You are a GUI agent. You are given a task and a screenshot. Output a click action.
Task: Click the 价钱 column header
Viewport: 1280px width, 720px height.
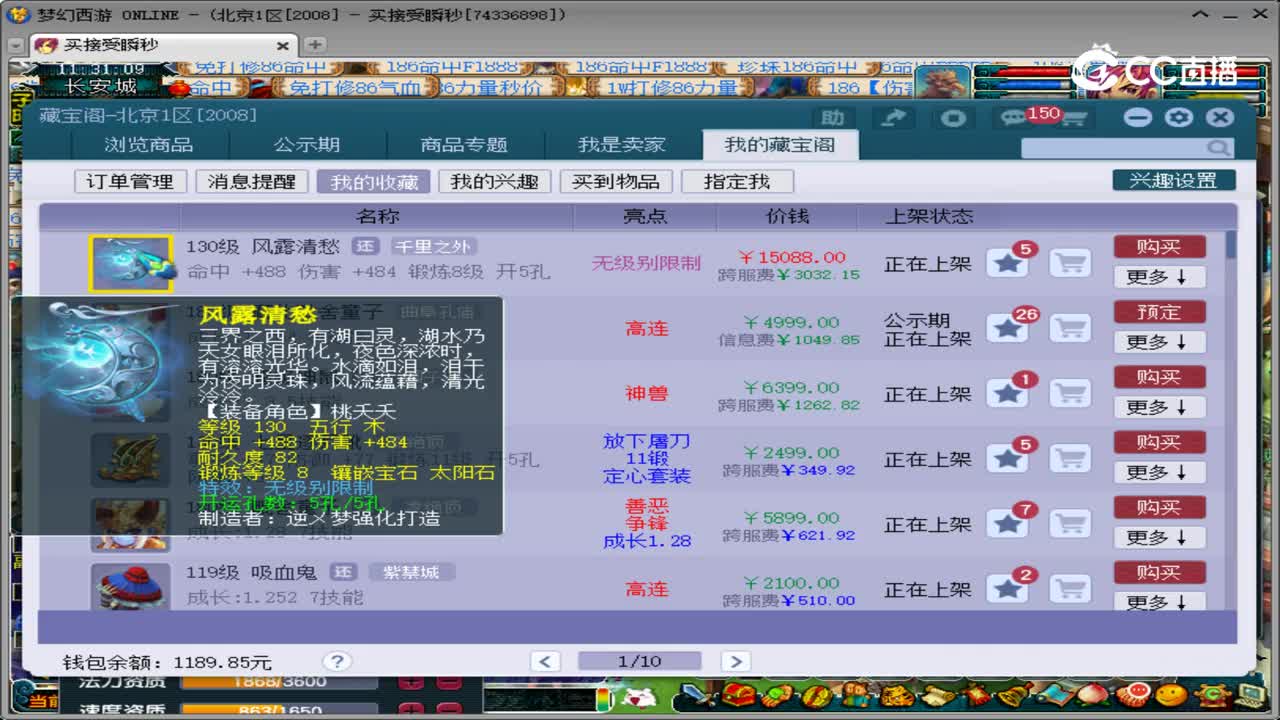(x=786, y=216)
